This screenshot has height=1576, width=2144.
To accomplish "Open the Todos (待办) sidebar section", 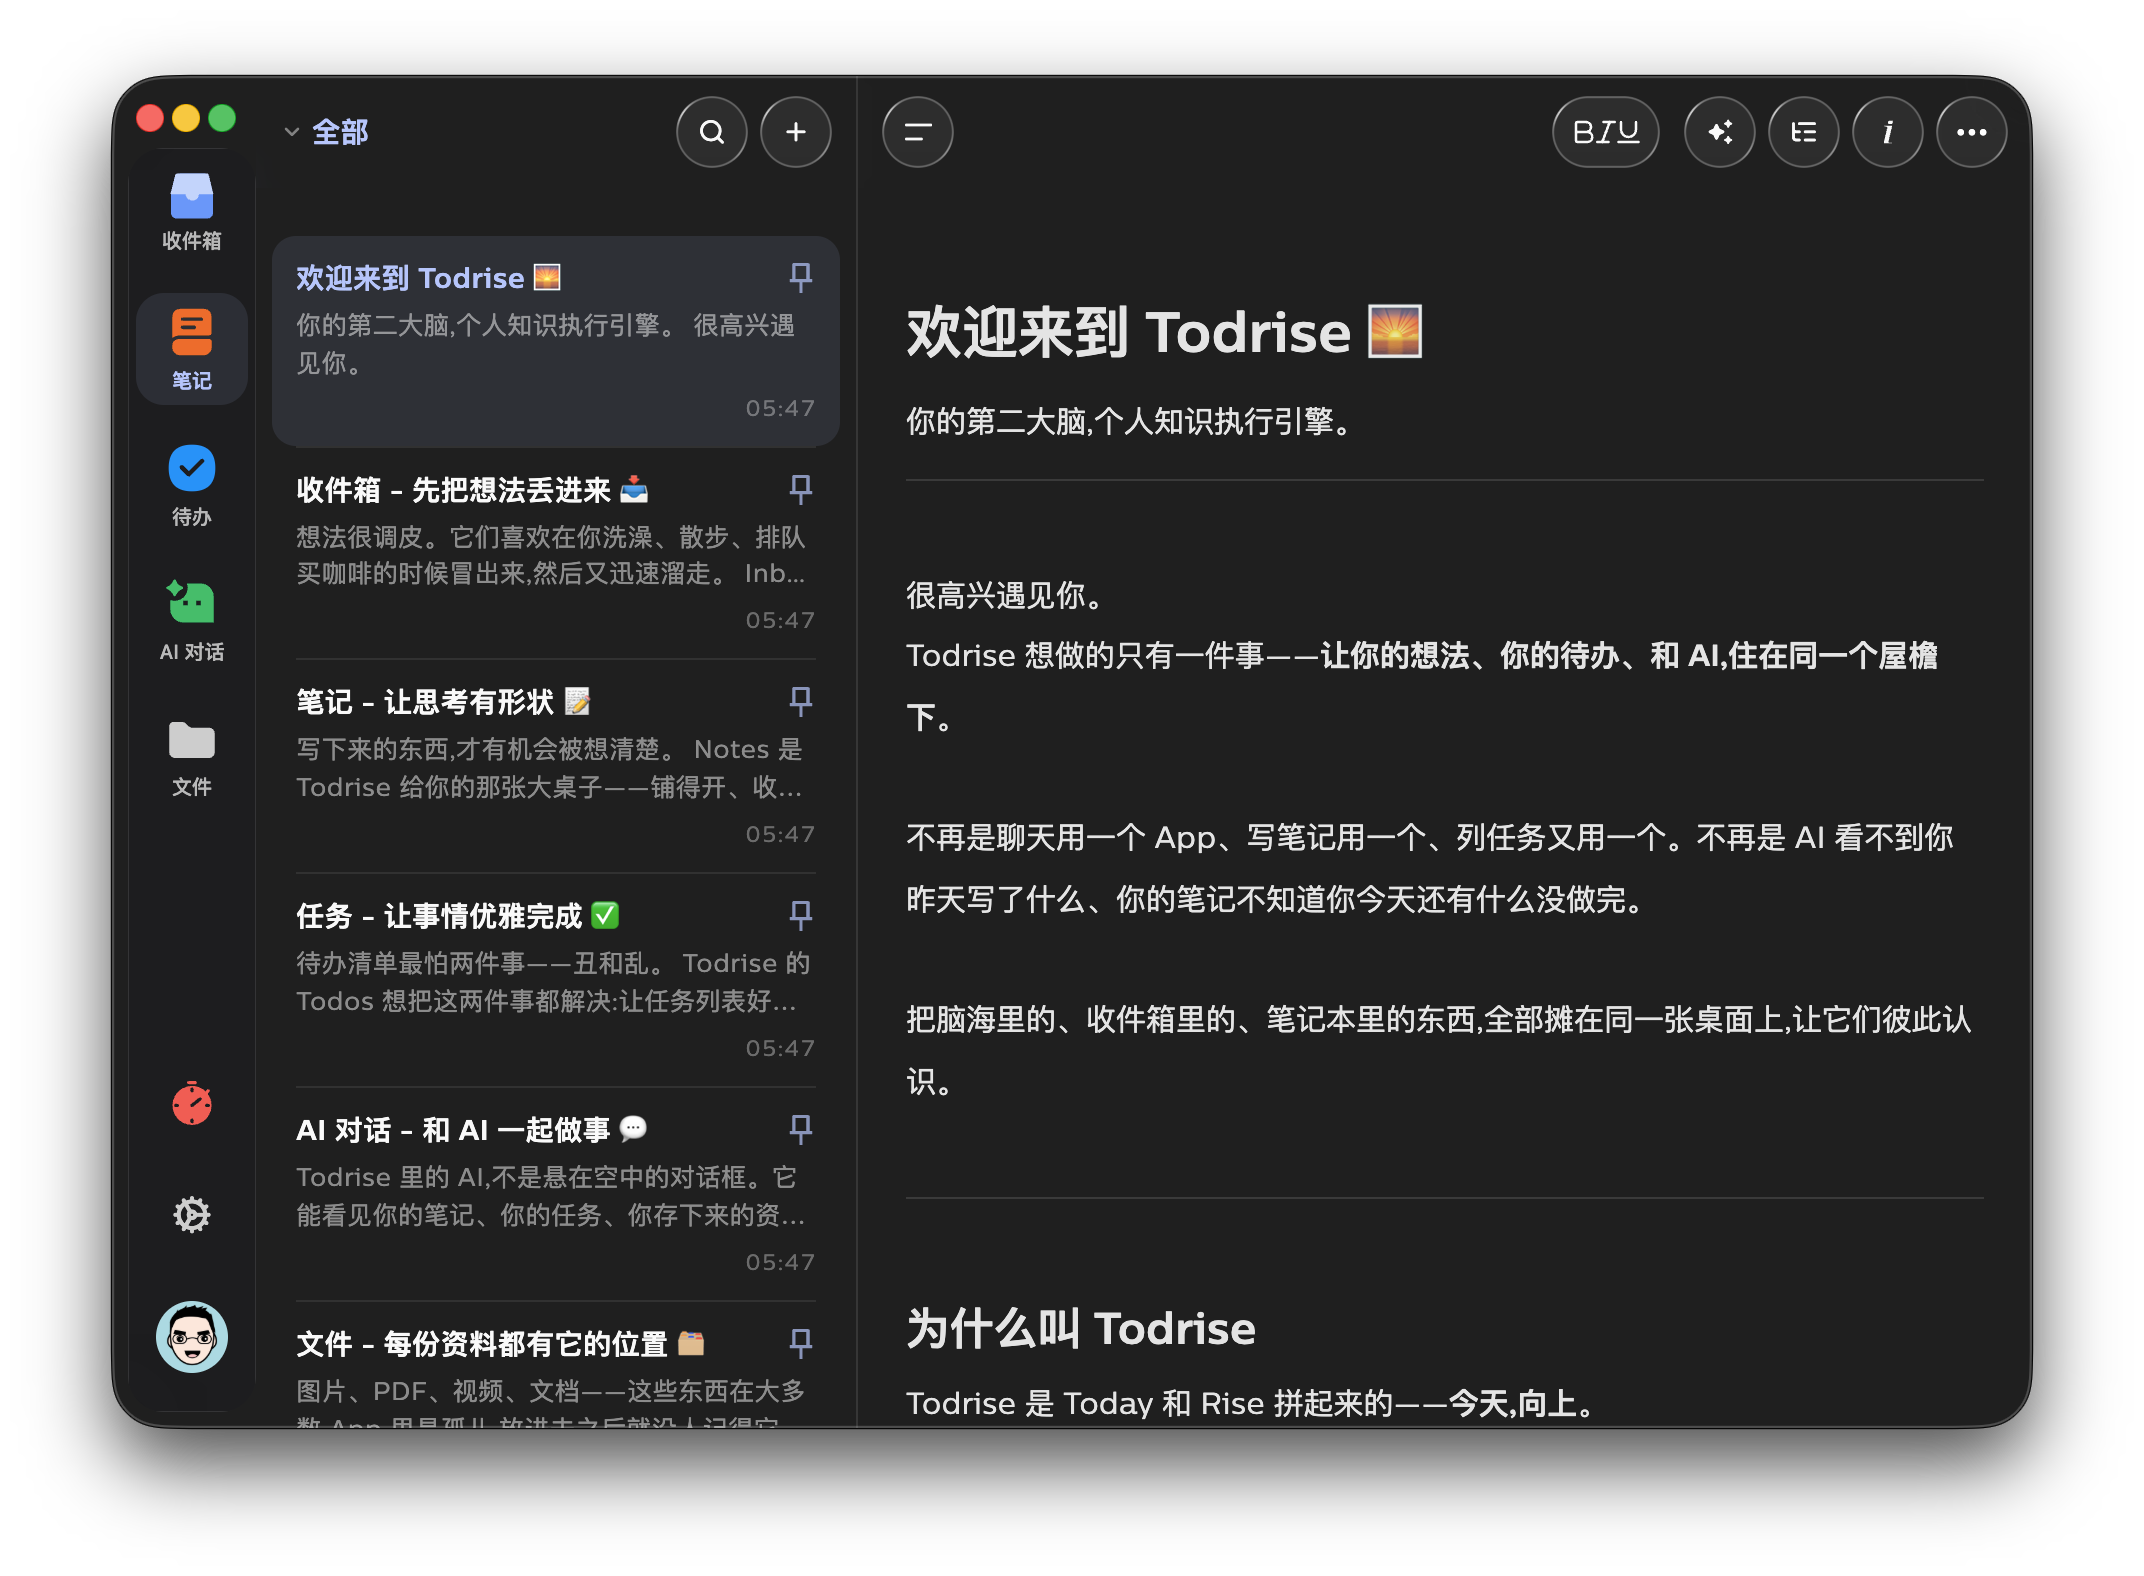I will [191, 485].
